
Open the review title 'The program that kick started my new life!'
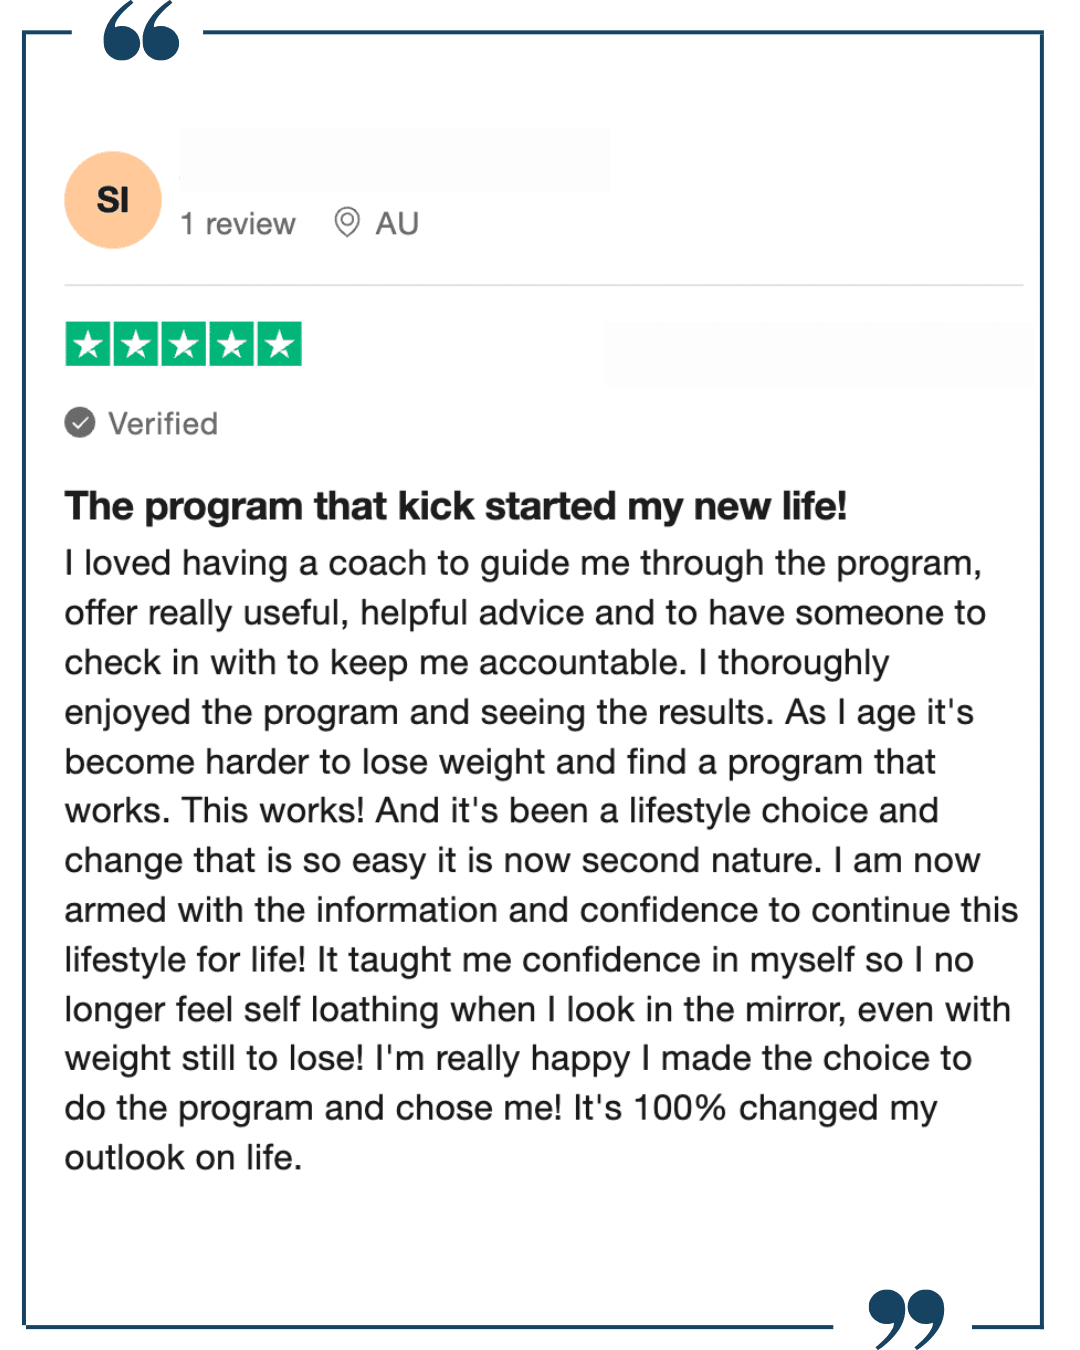point(456,506)
